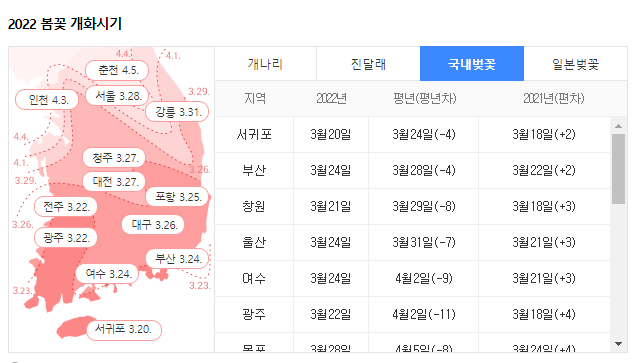Open the 일본벚꽃 tab
This screenshot has width=641, height=363.
coord(575,64)
